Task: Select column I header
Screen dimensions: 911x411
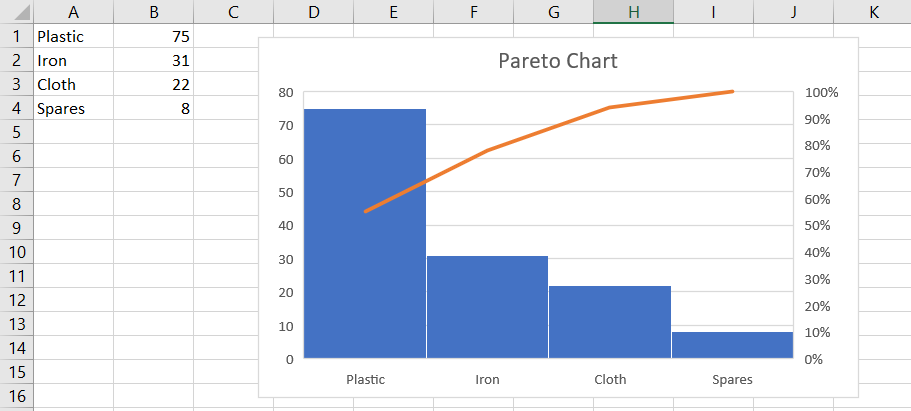Action: (x=713, y=12)
